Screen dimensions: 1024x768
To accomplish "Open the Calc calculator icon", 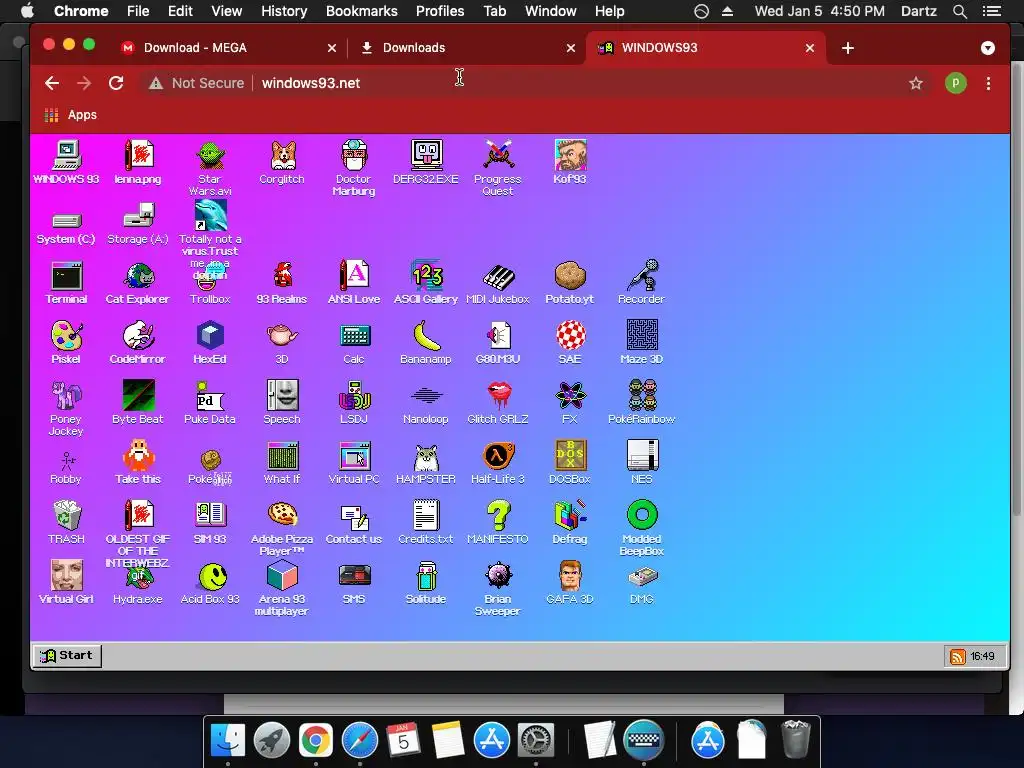I will (353, 343).
